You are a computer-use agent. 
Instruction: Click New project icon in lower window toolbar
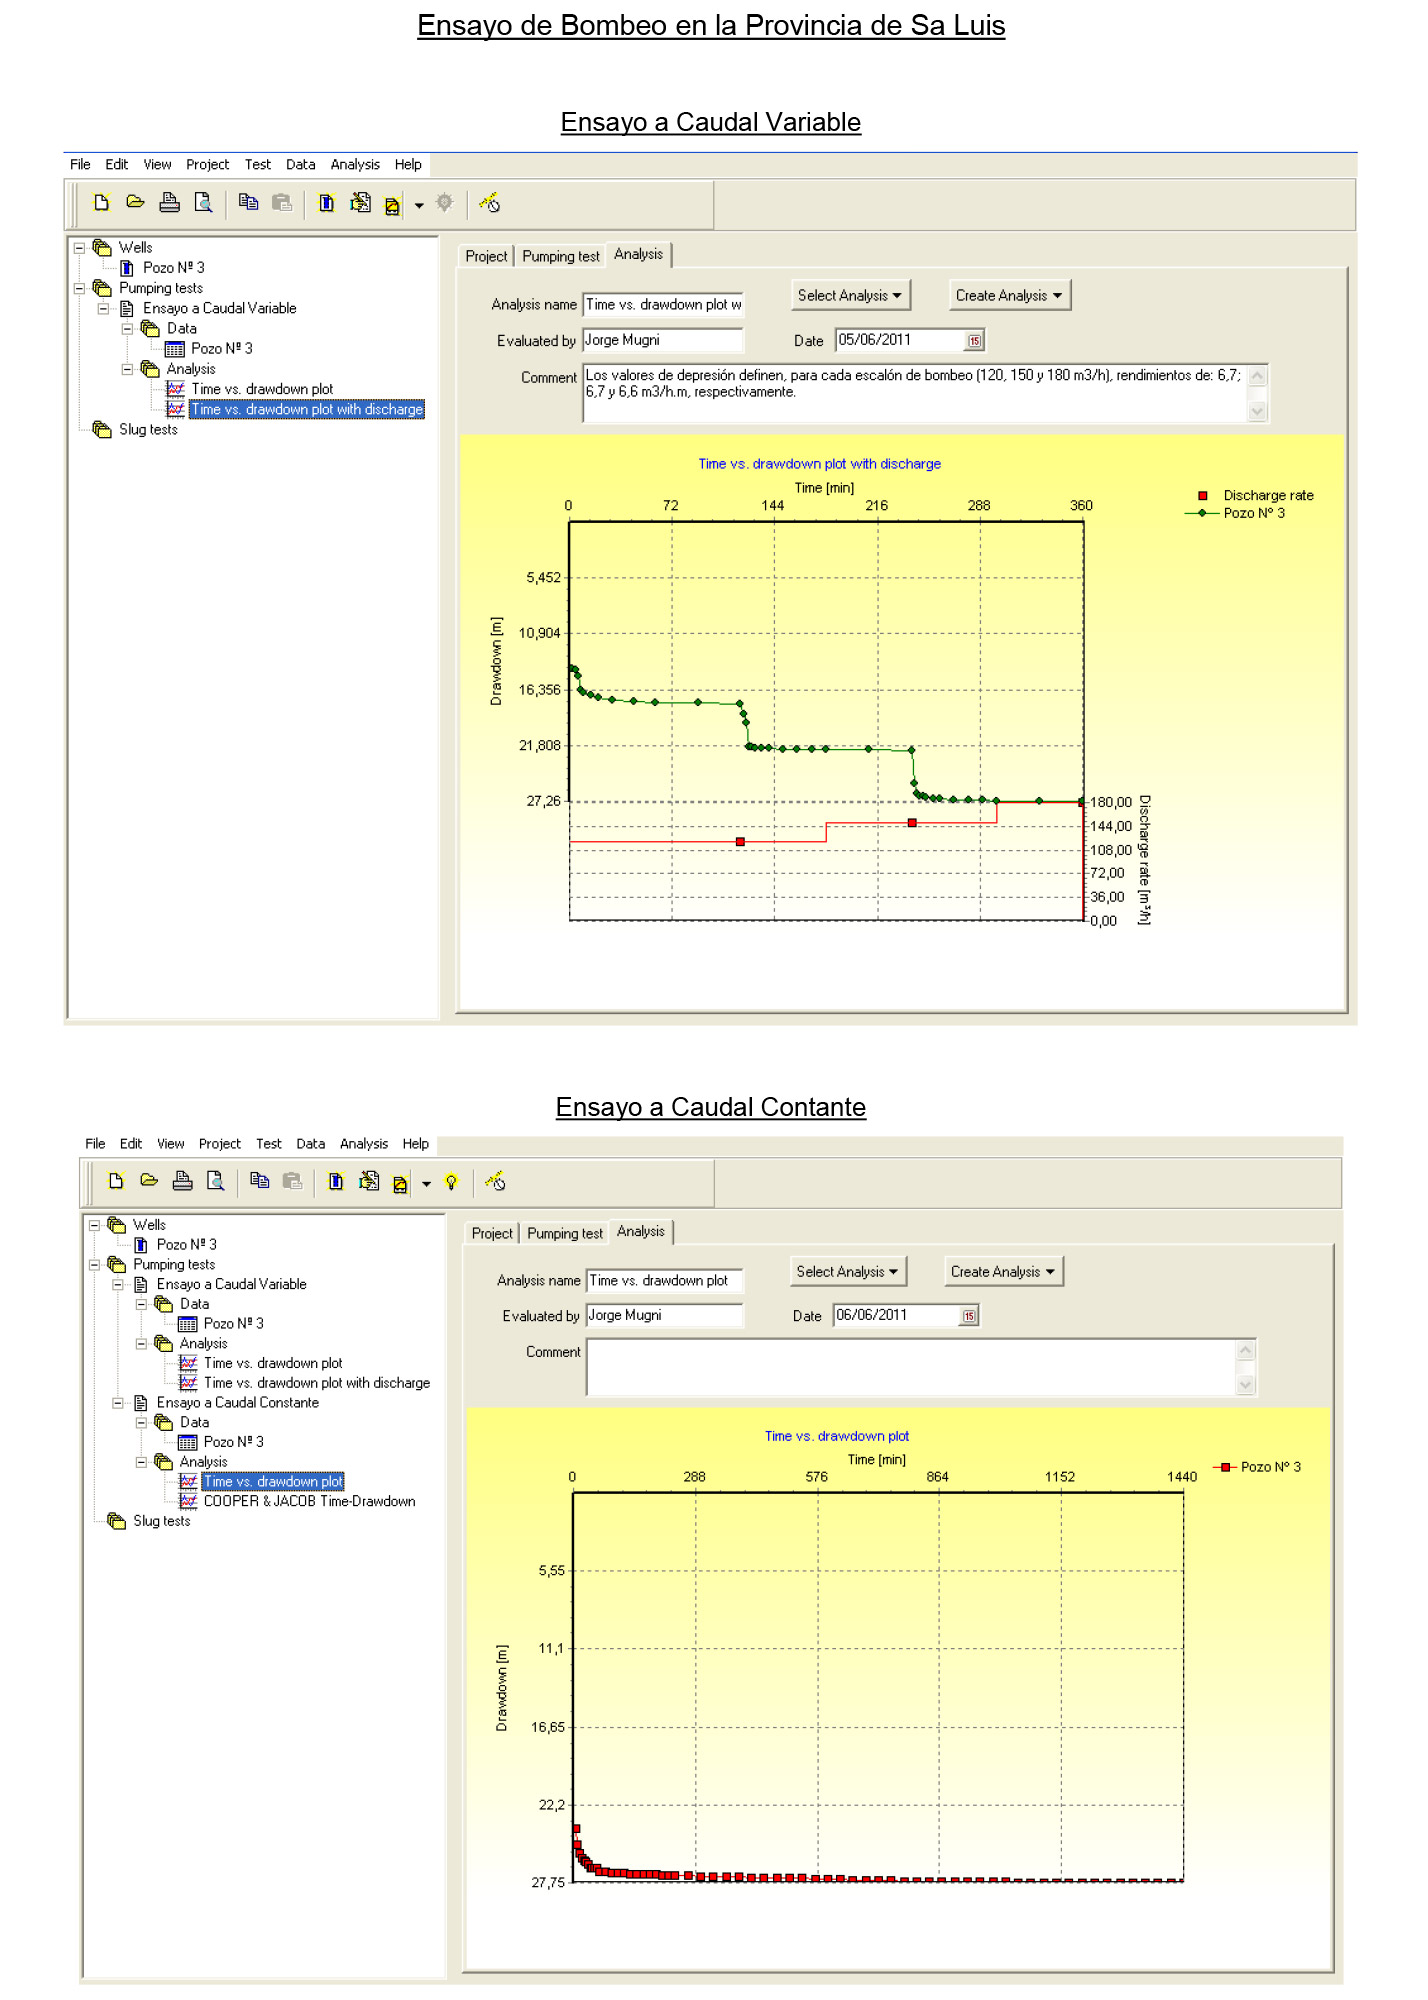coord(115,1181)
